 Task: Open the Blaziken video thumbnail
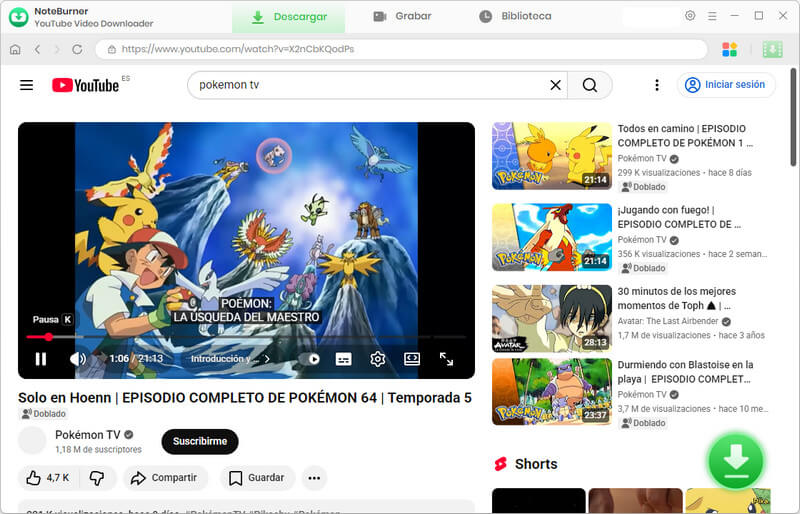(x=552, y=237)
